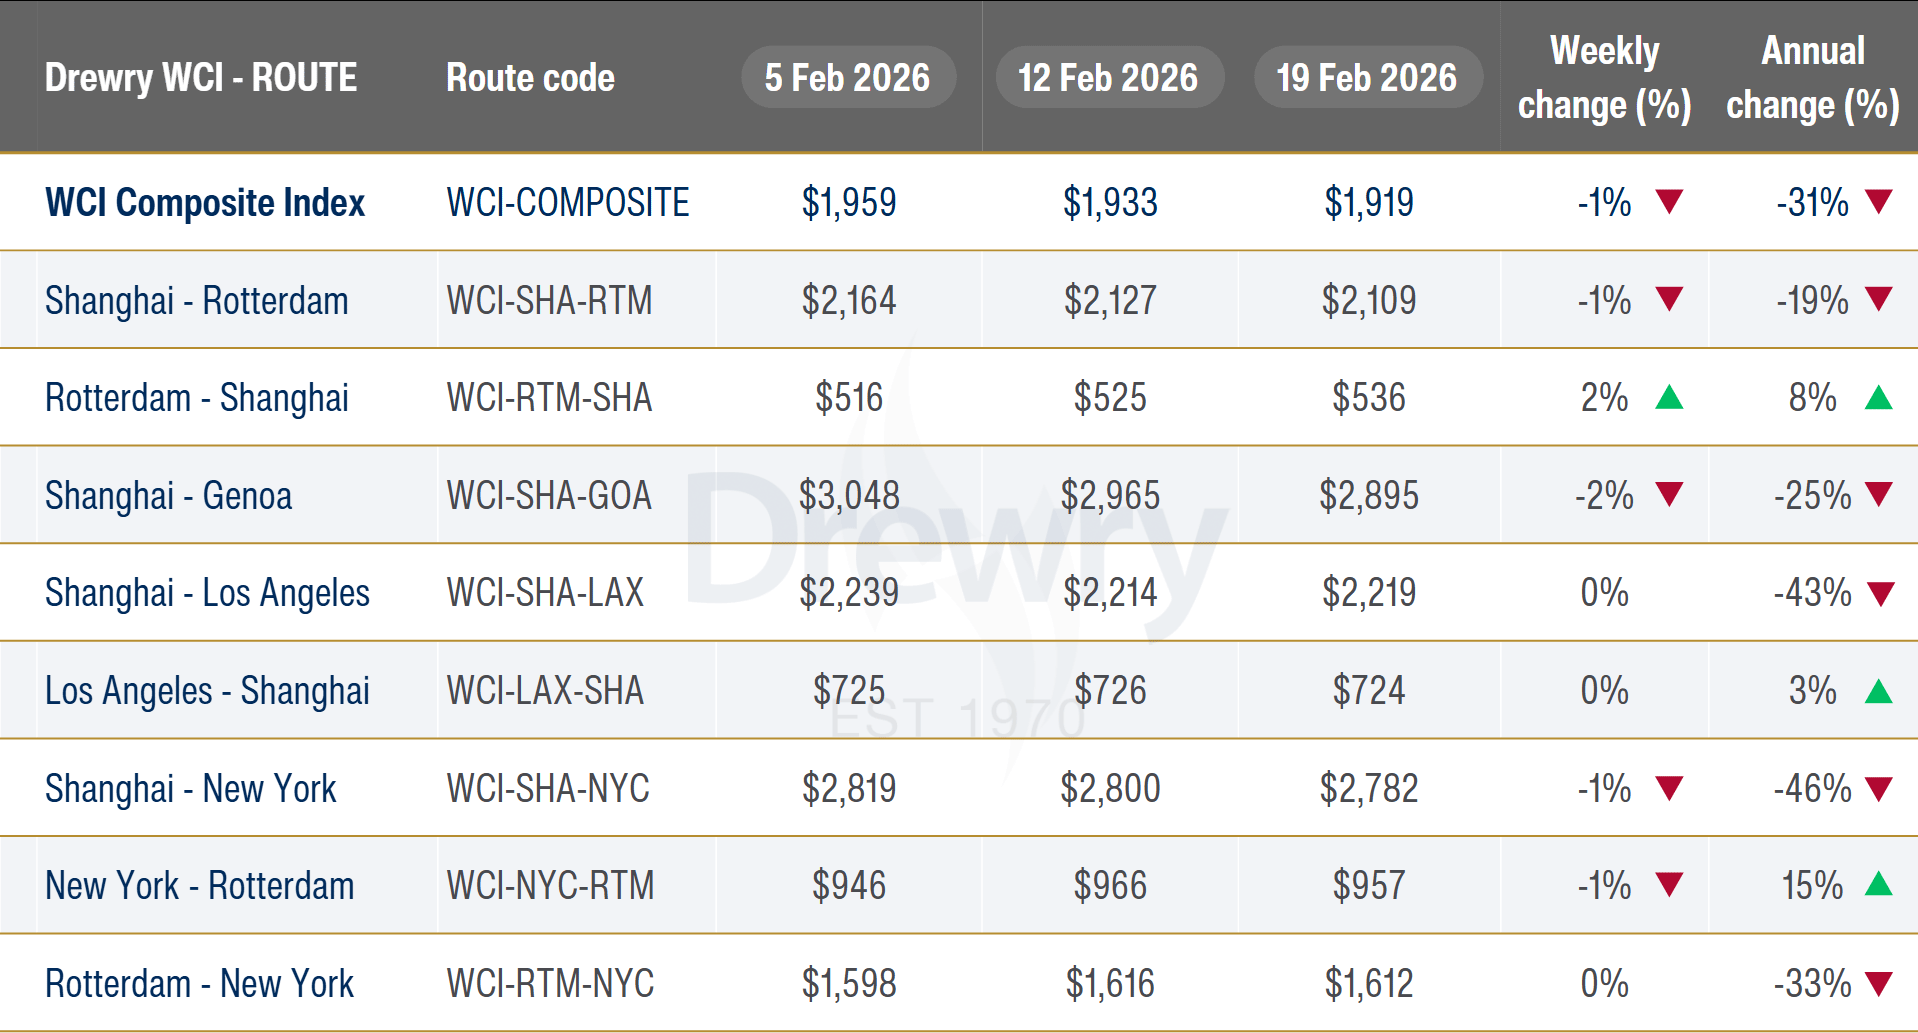The width and height of the screenshot is (1918, 1033).
Task: Click the Weekly change (%) column header
Action: [1604, 78]
